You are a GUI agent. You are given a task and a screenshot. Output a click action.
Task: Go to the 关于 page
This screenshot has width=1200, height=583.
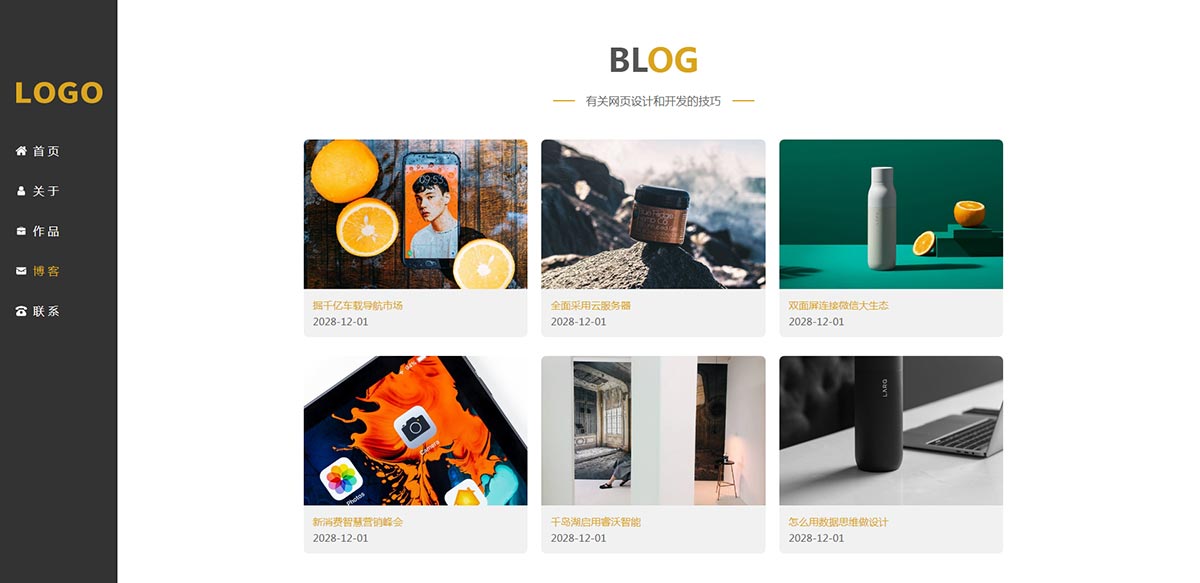pos(46,191)
